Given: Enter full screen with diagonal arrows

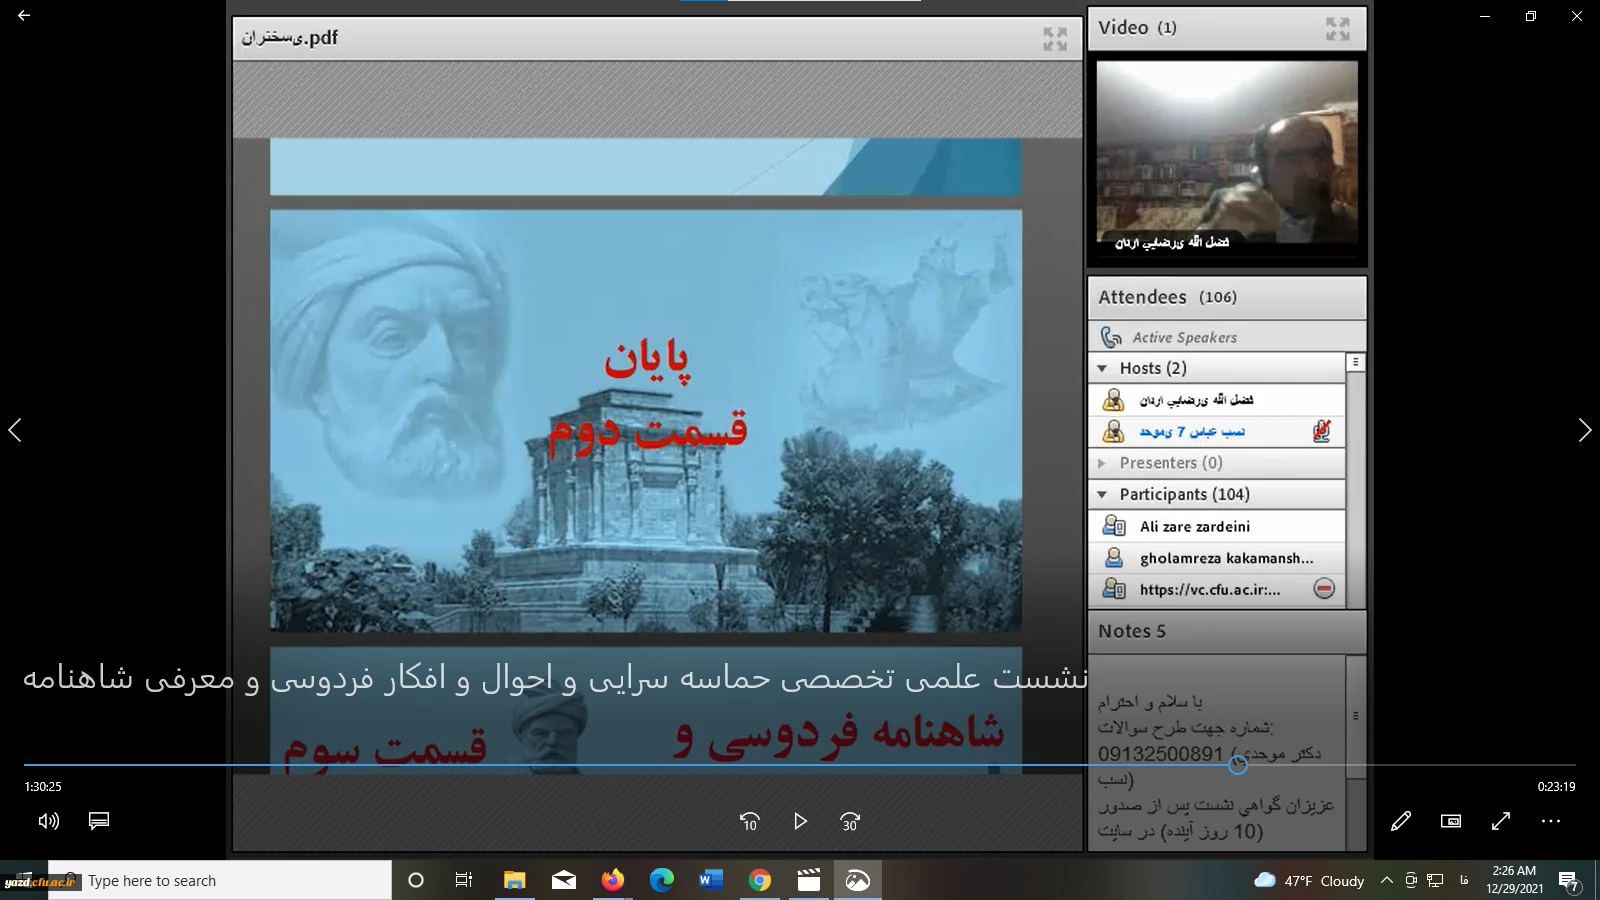Looking at the screenshot, I should pyautogui.click(x=1500, y=821).
